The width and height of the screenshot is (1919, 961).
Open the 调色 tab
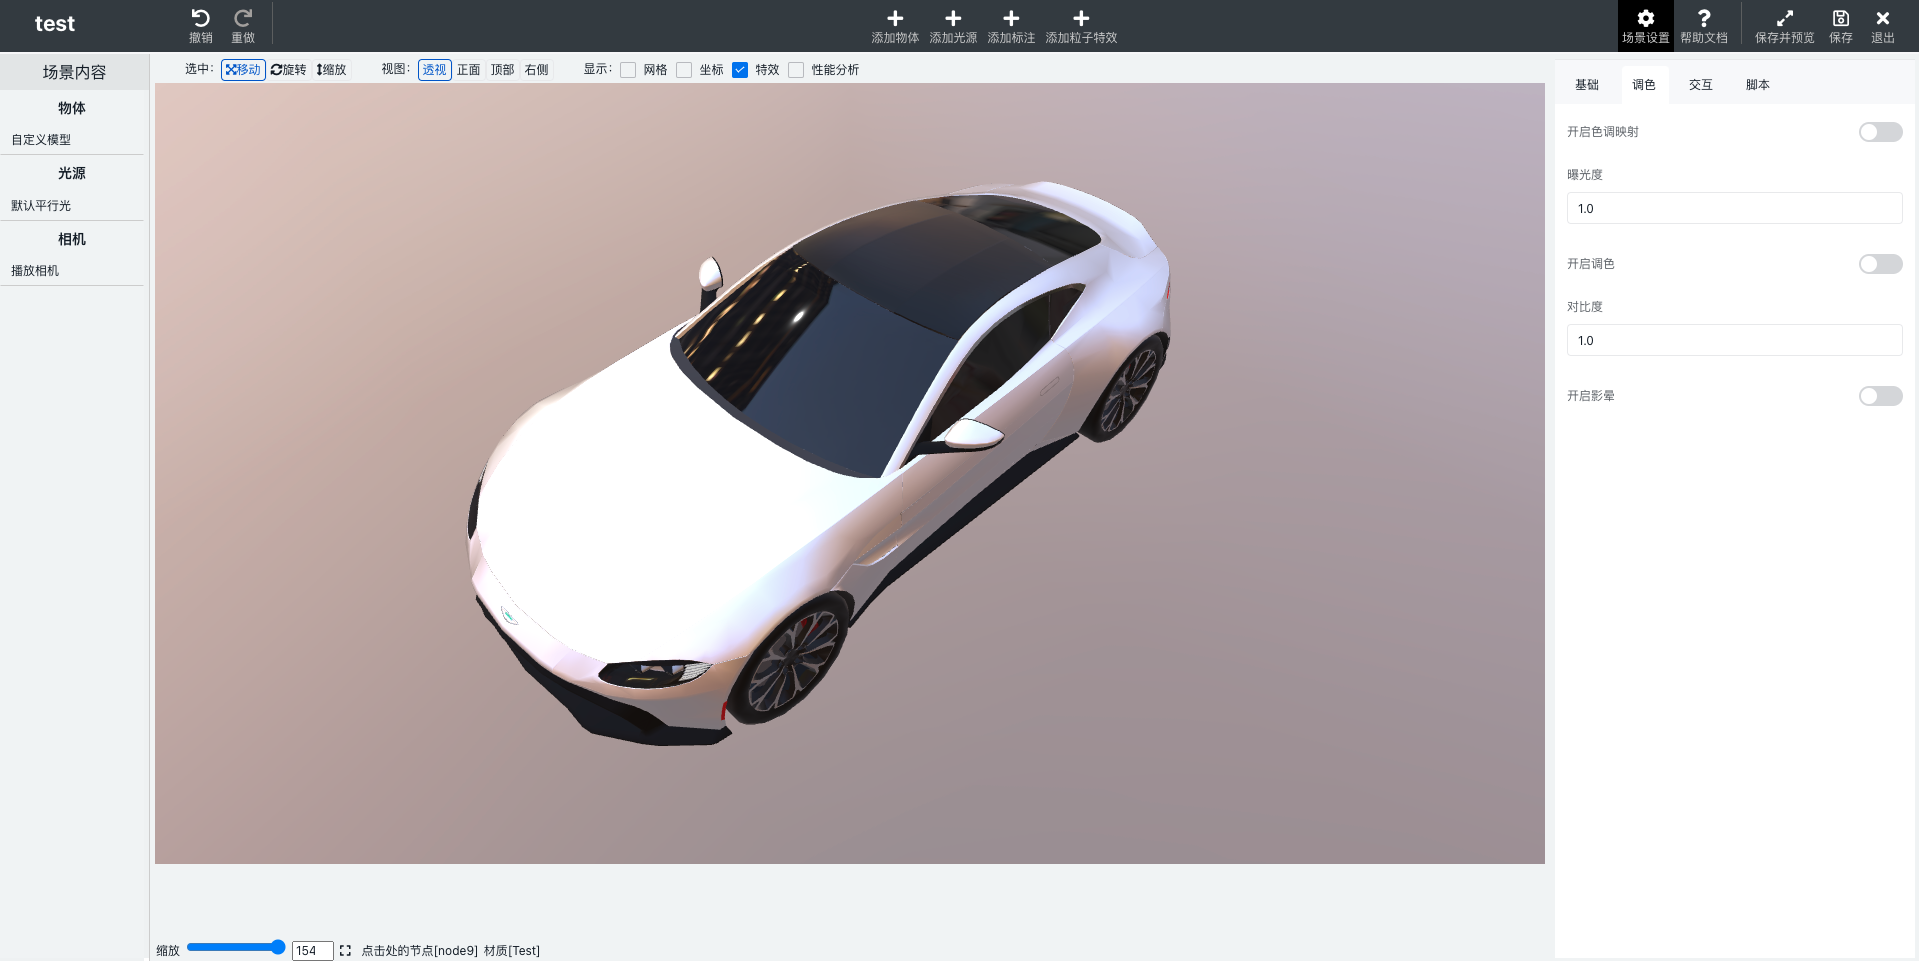(x=1644, y=85)
